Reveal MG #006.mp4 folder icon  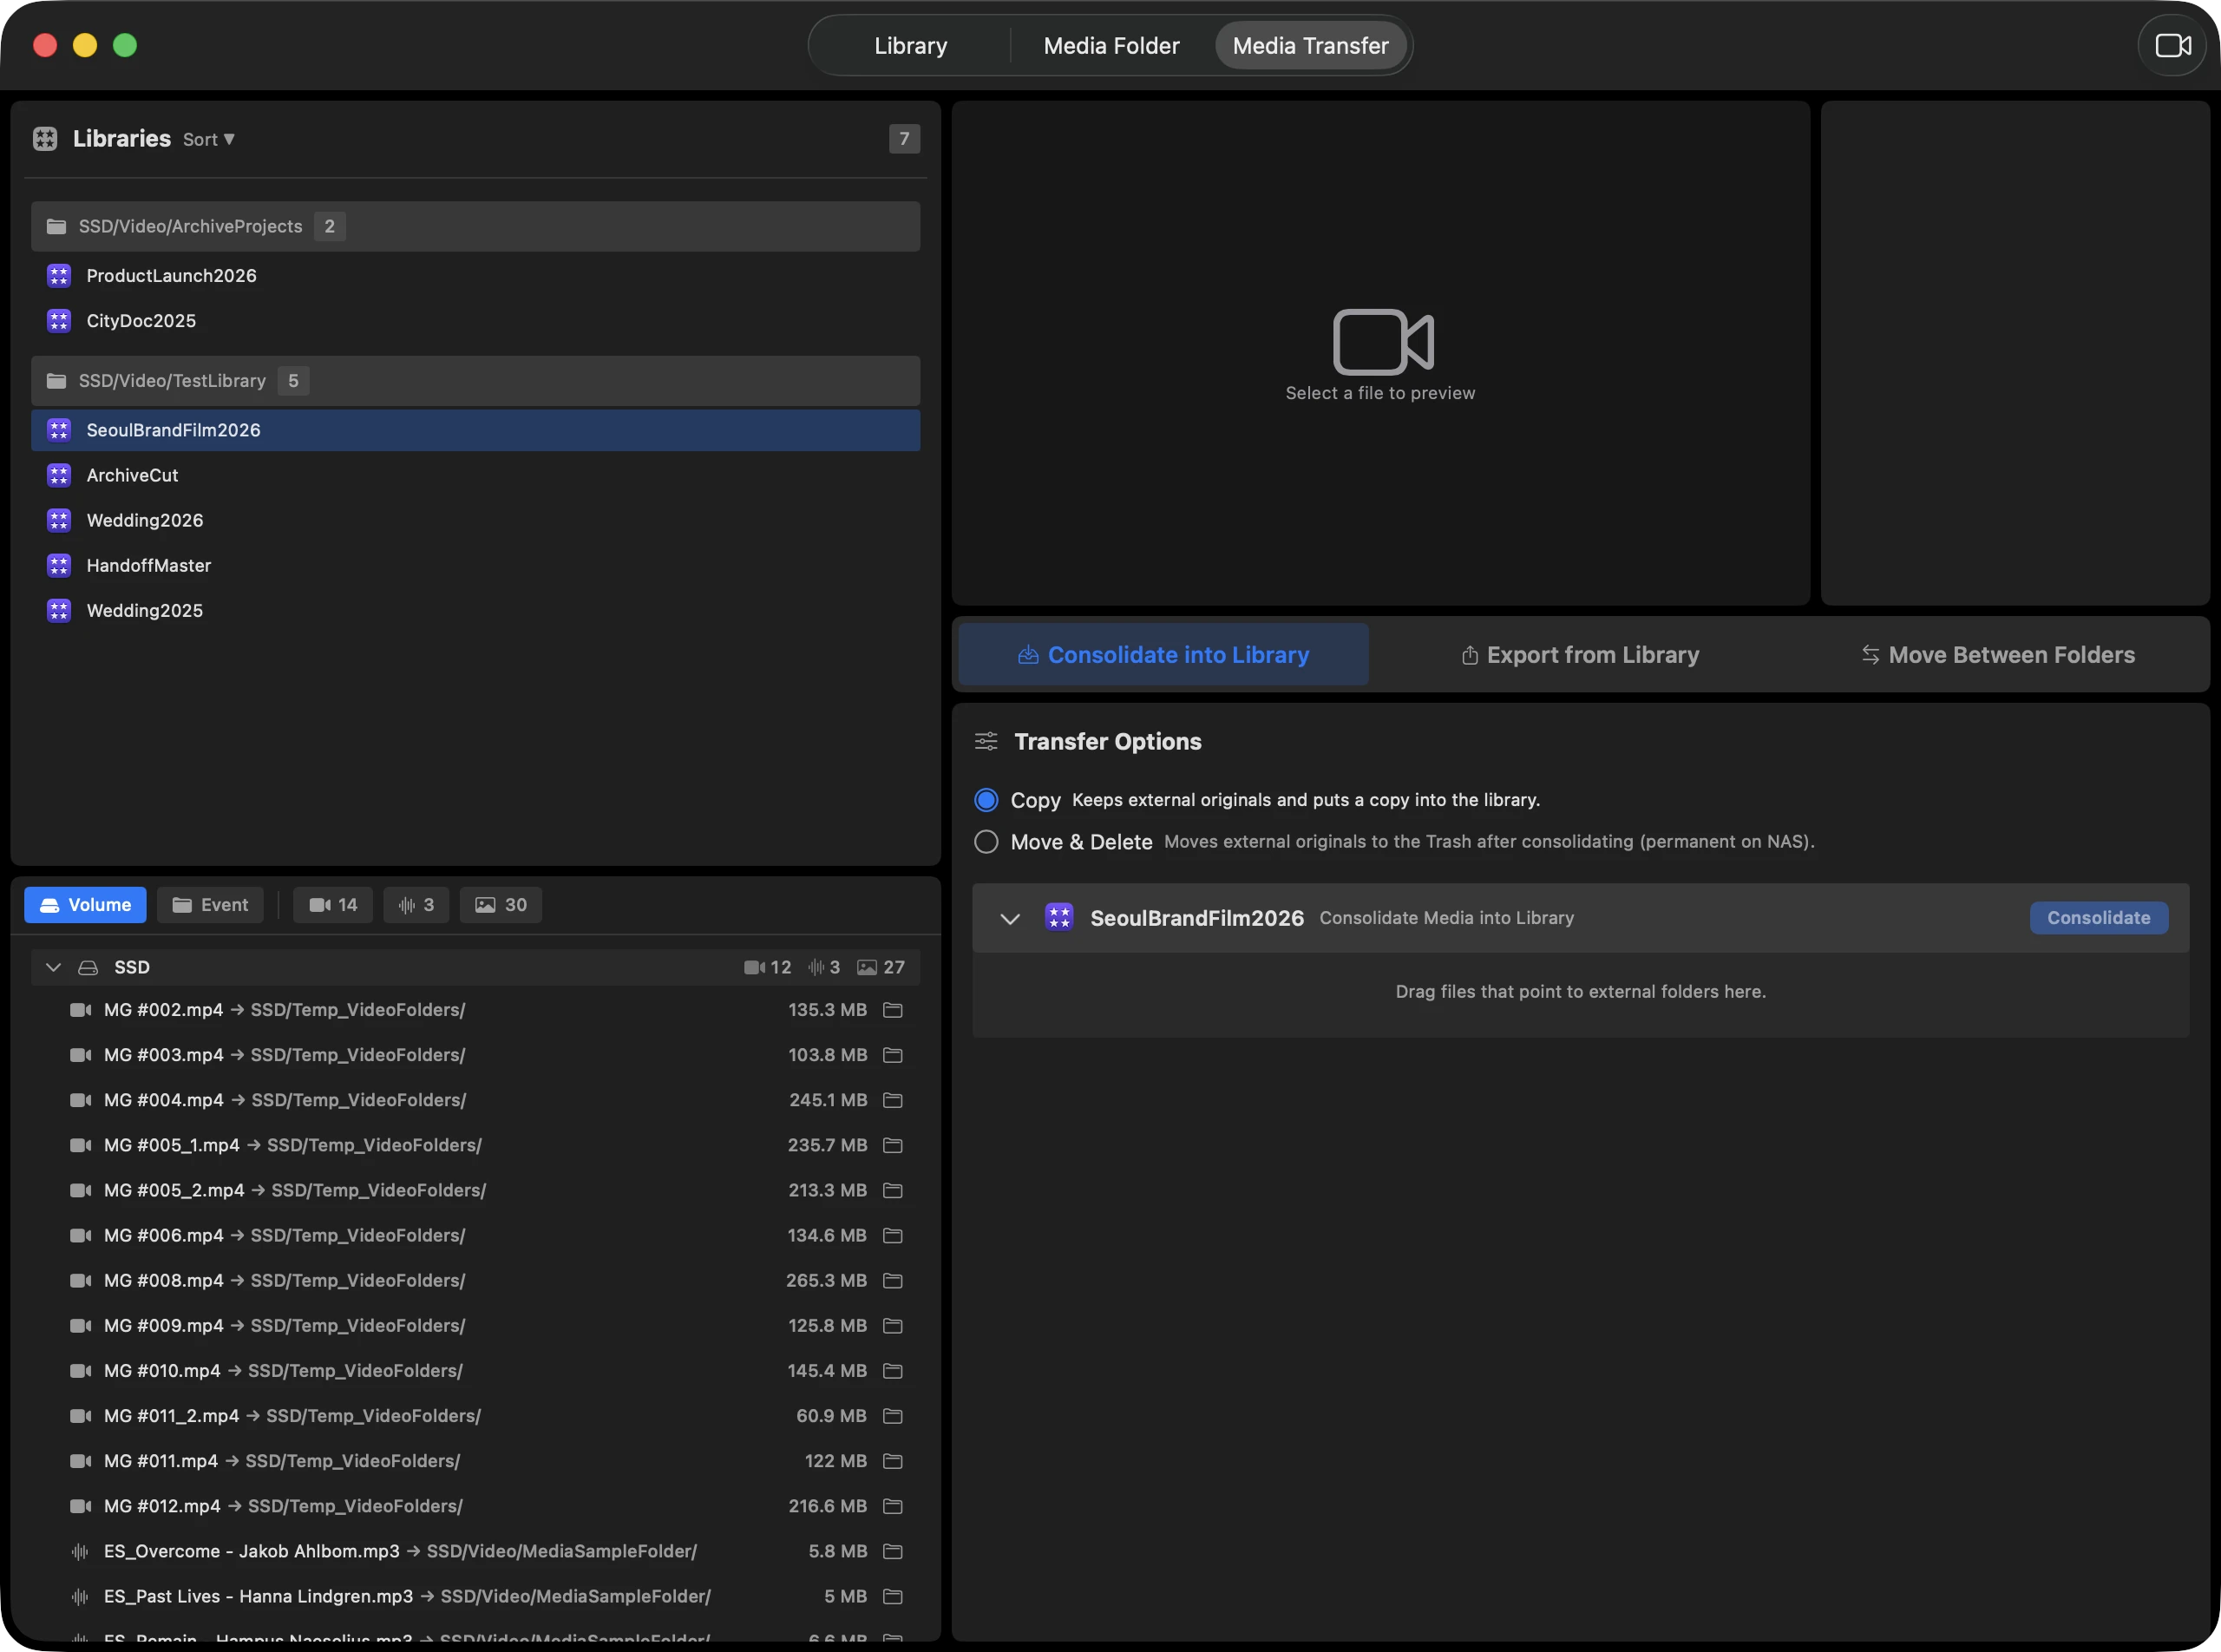tap(893, 1236)
